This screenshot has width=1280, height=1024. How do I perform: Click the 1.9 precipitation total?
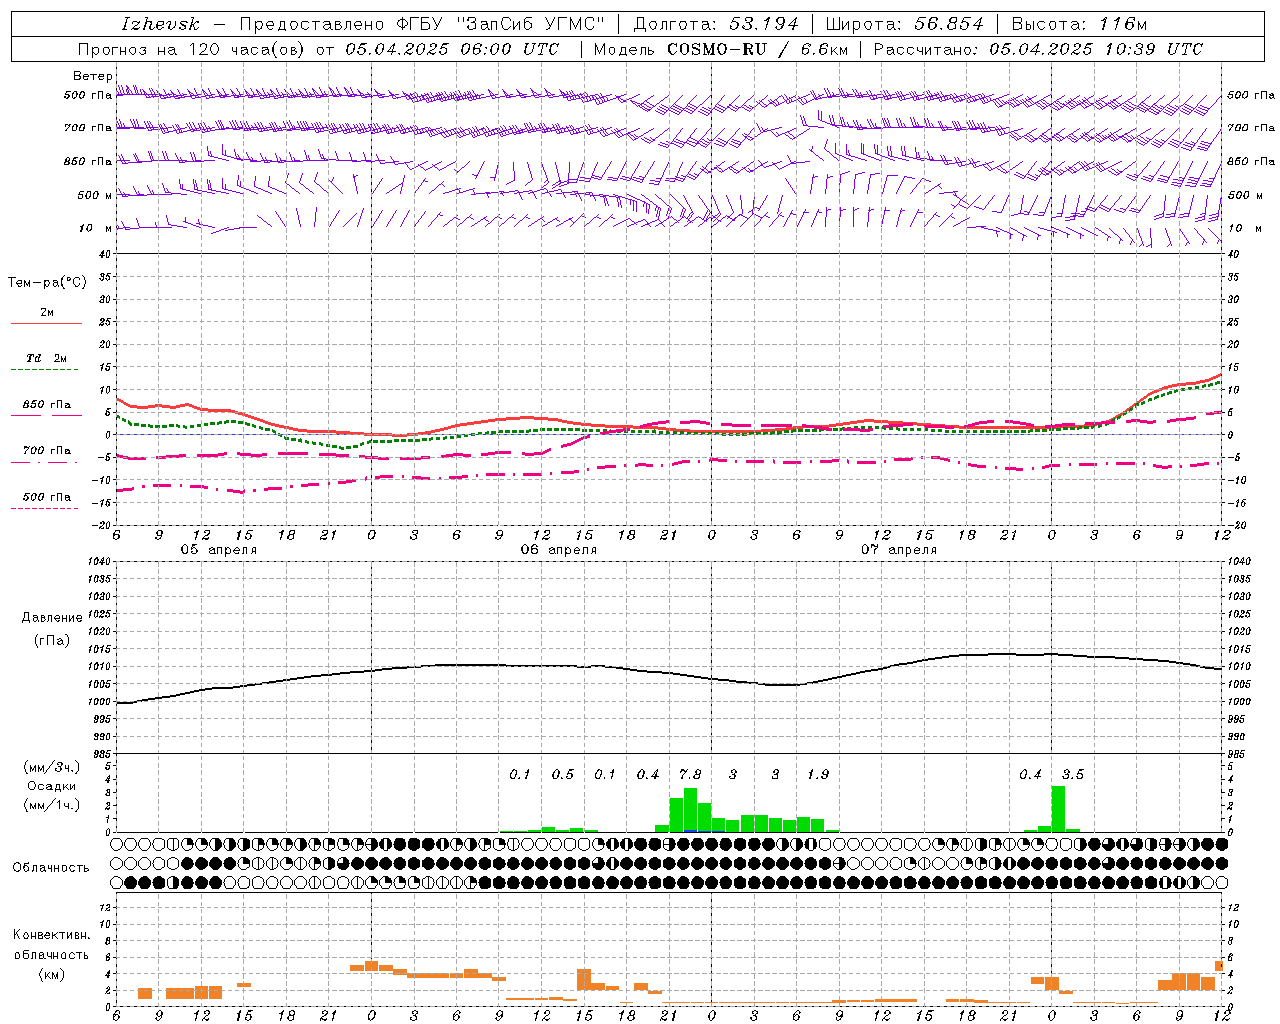pos(817,775)
